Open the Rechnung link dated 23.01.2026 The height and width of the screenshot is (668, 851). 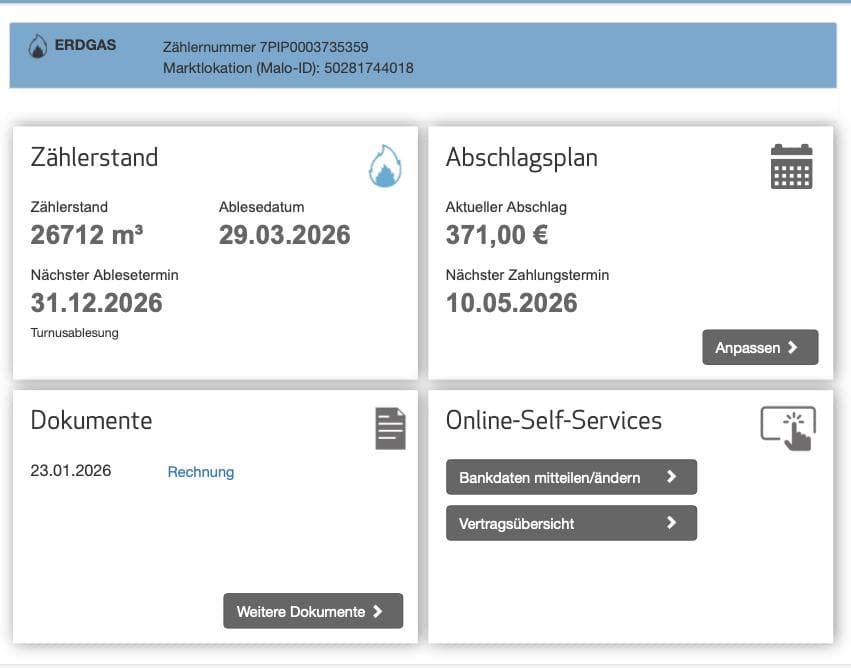(201, 472)
